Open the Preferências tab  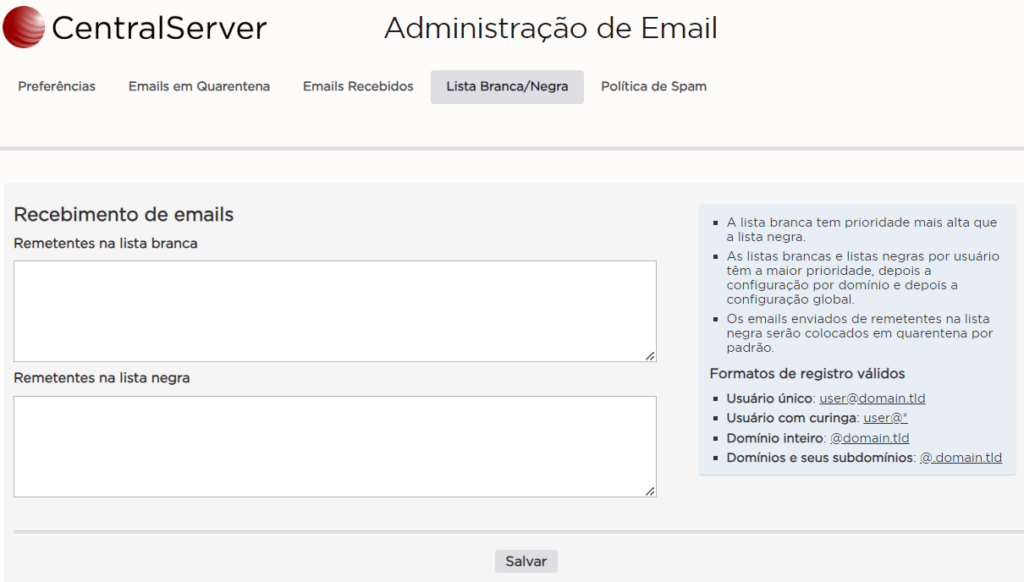pyautogui.click(x=57, y=87)
